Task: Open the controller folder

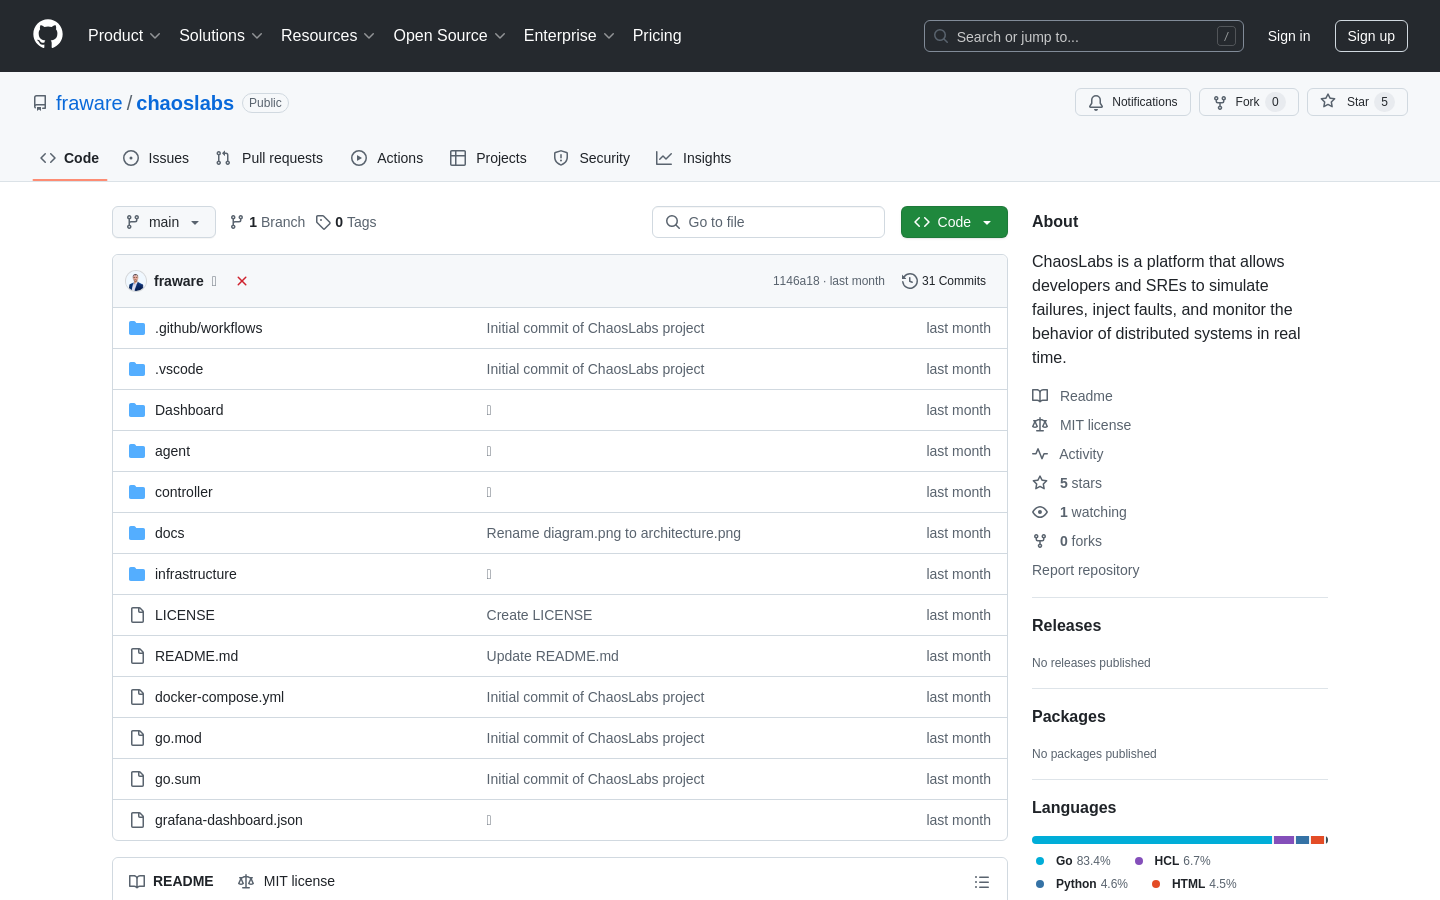Action: [x=184, y=492]
